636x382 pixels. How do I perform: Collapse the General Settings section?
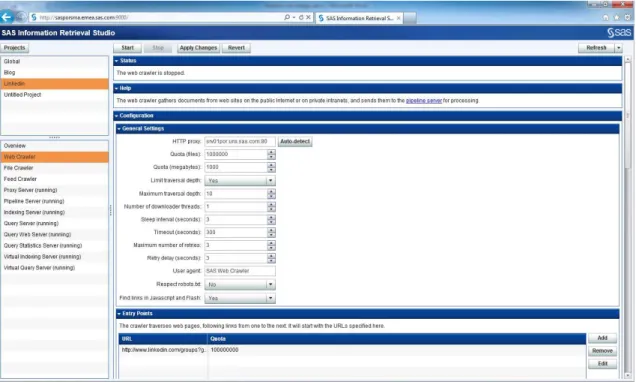(119, 129)
